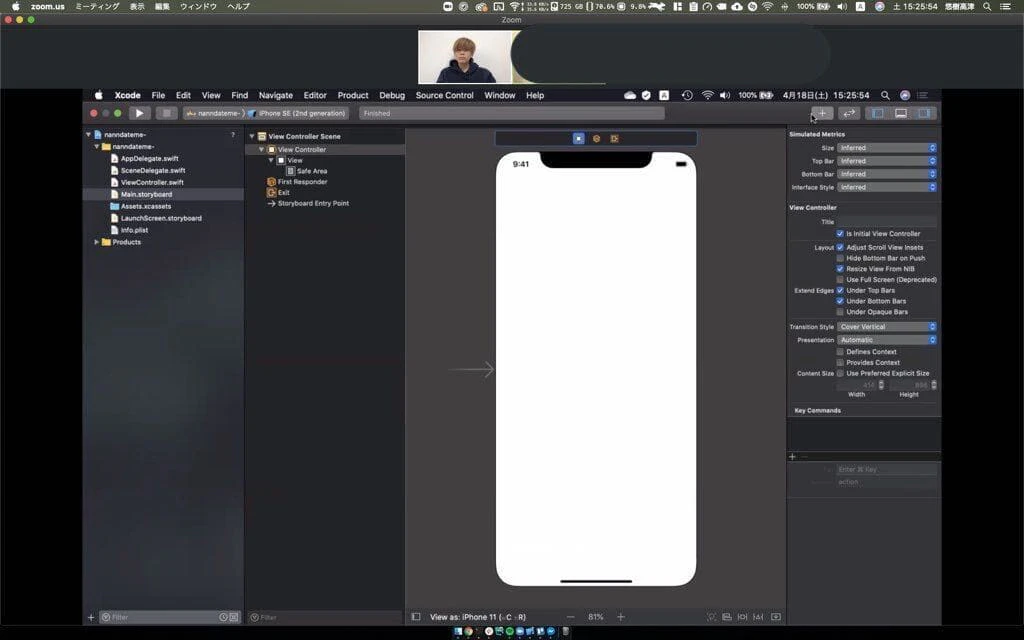Screen dimensions: 1024x640
Task: Open the Debug menu
Action: (x=392, y=95)
